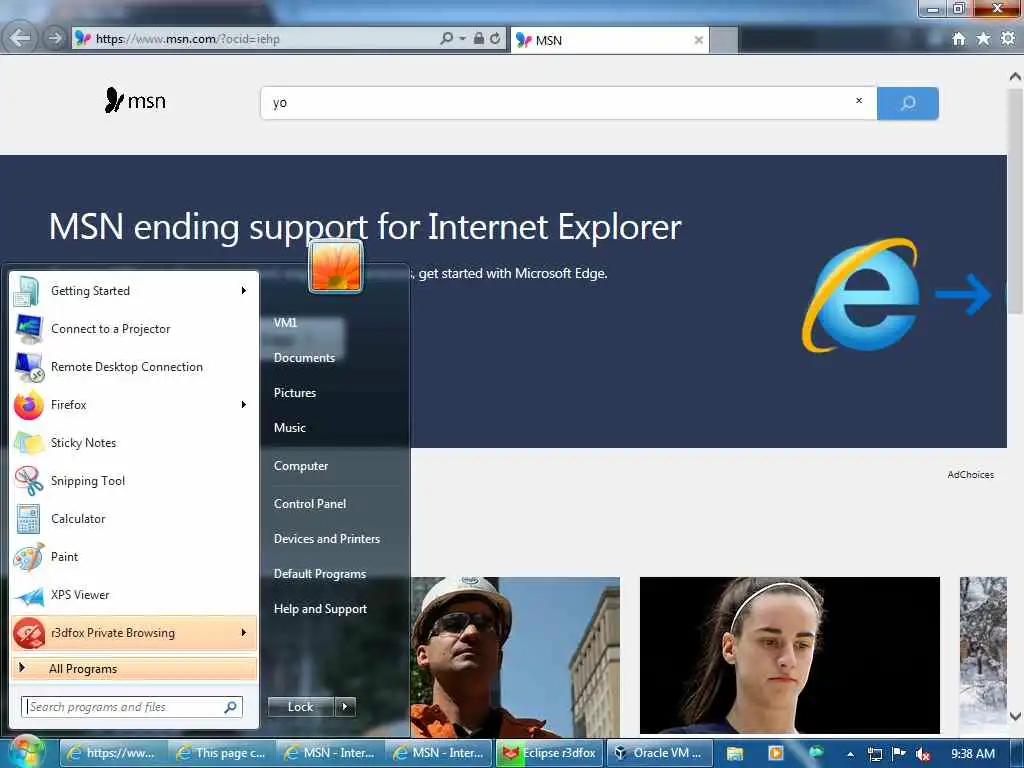This screenshot has height=768, width=1024.
Task: Open Calculator icon in Start menu
Action: coord(29,519)
